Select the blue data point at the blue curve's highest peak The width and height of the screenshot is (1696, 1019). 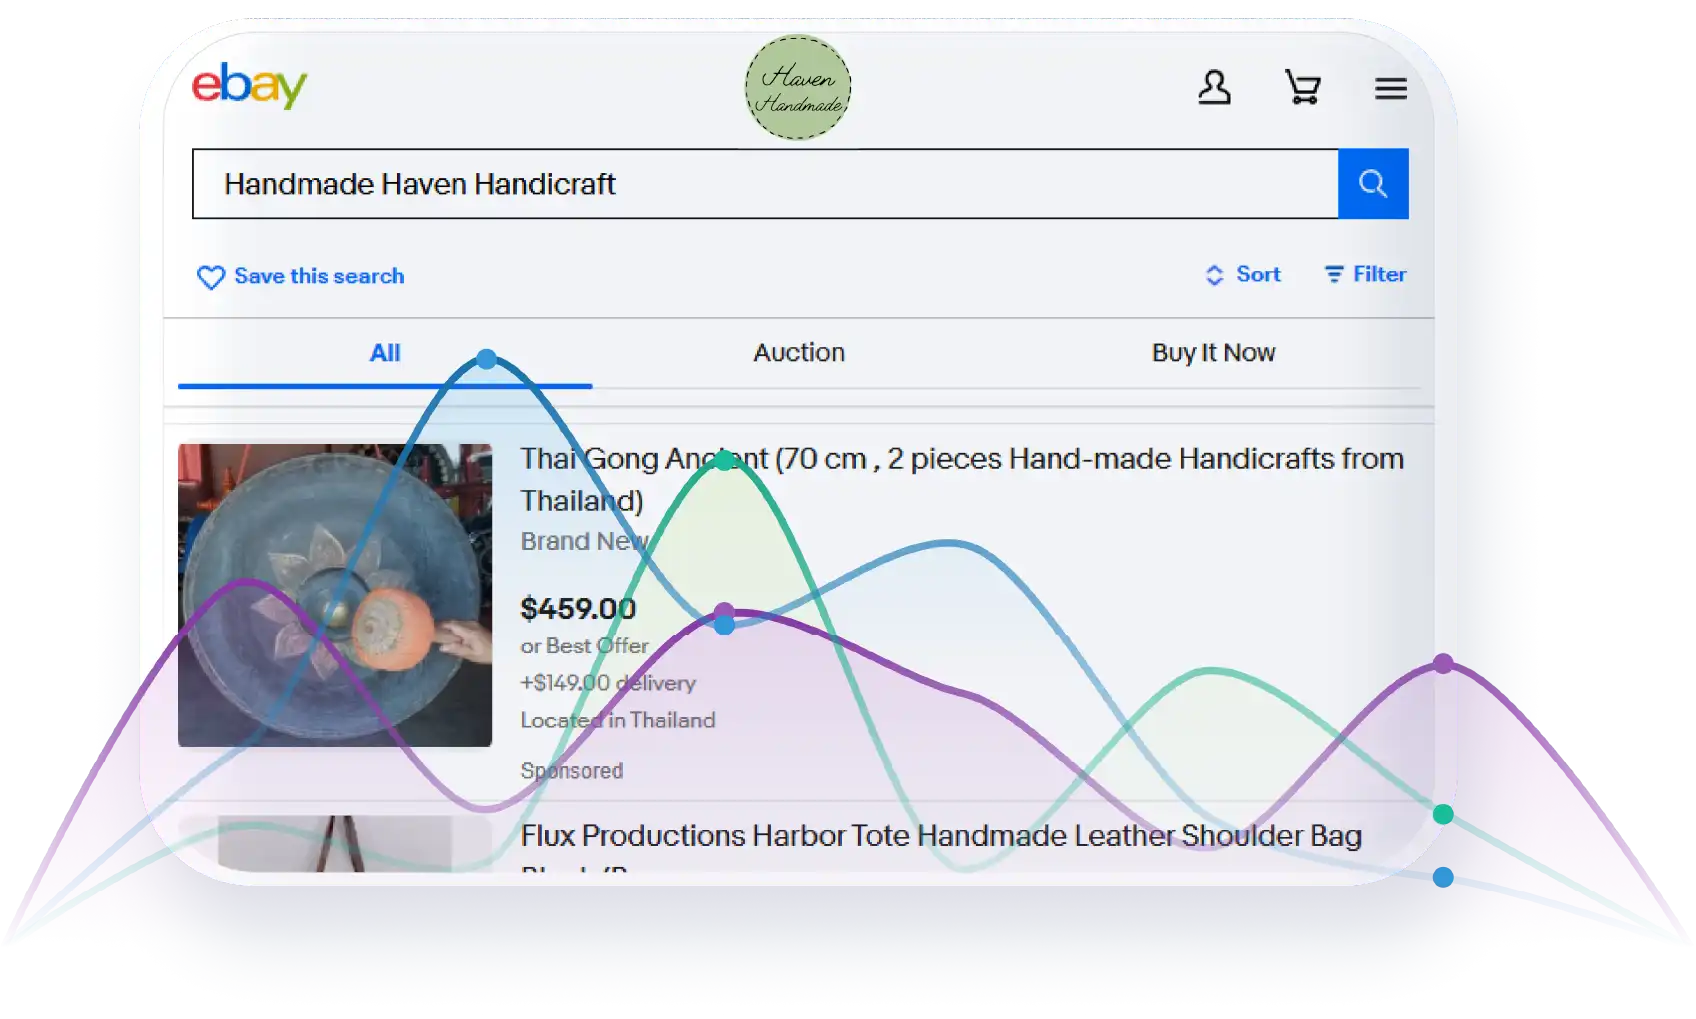tap(487, 359)
